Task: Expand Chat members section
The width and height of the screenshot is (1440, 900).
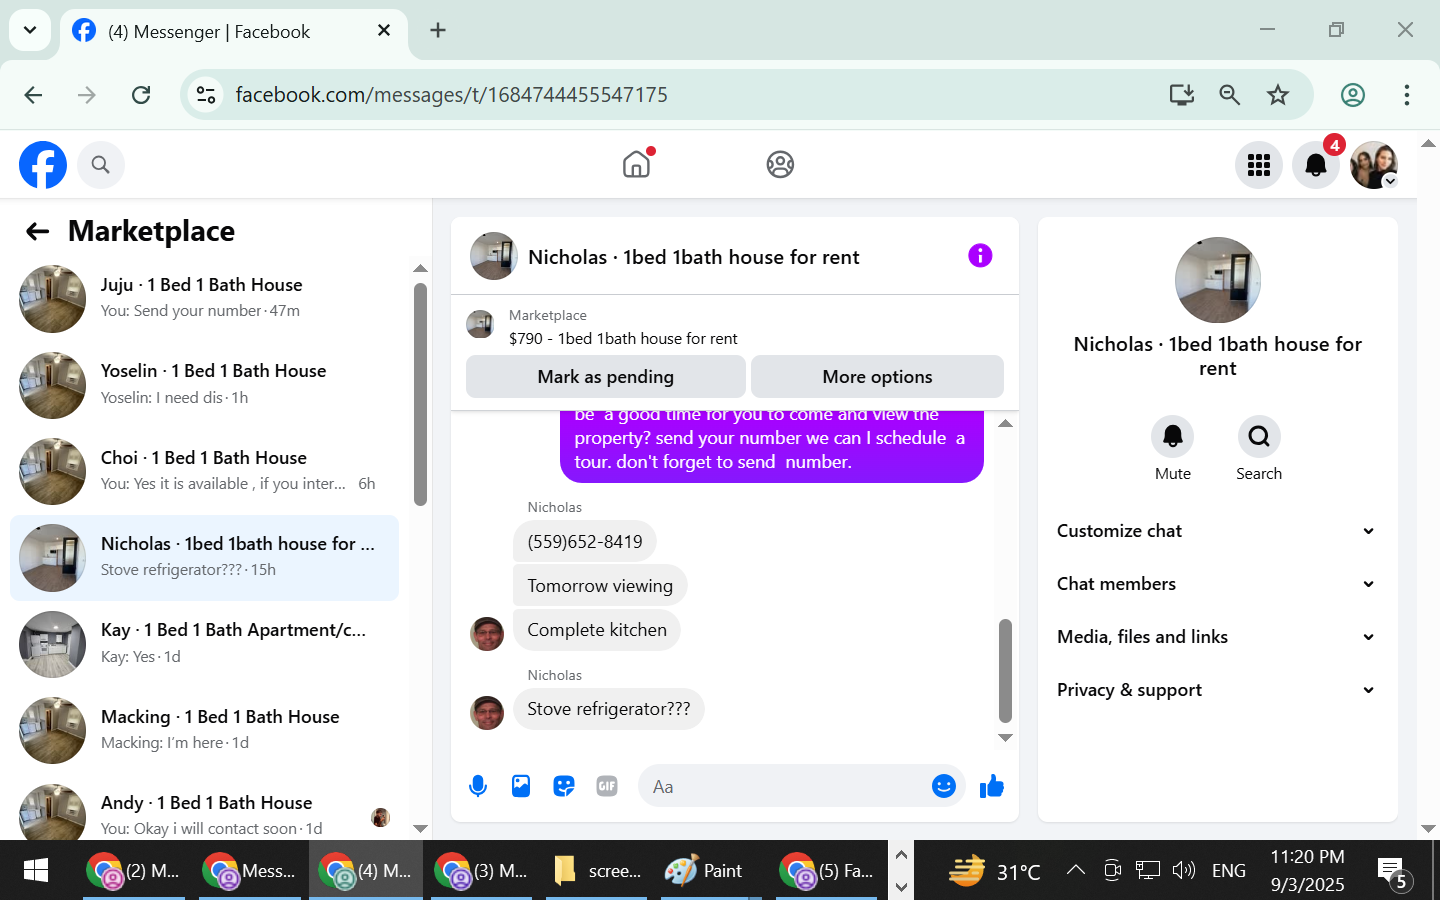Action: (1217, 584)
